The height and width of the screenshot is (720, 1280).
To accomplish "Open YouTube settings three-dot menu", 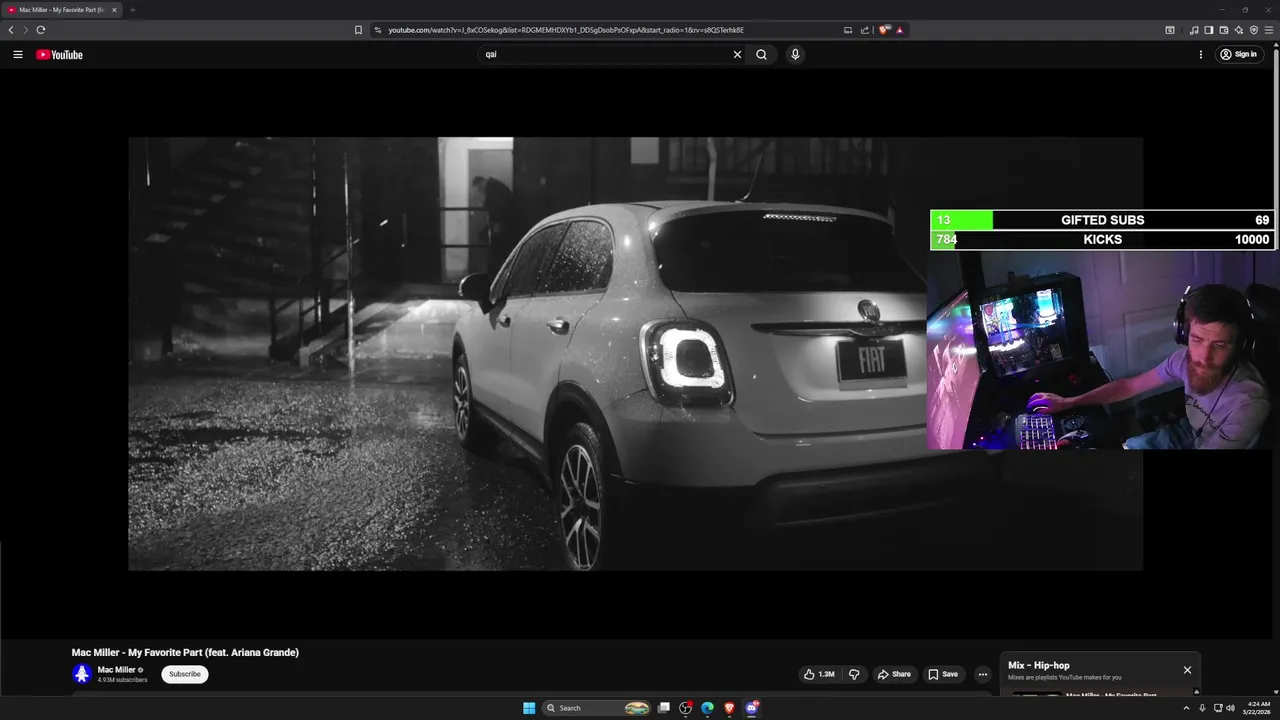I will (1200, 55).
